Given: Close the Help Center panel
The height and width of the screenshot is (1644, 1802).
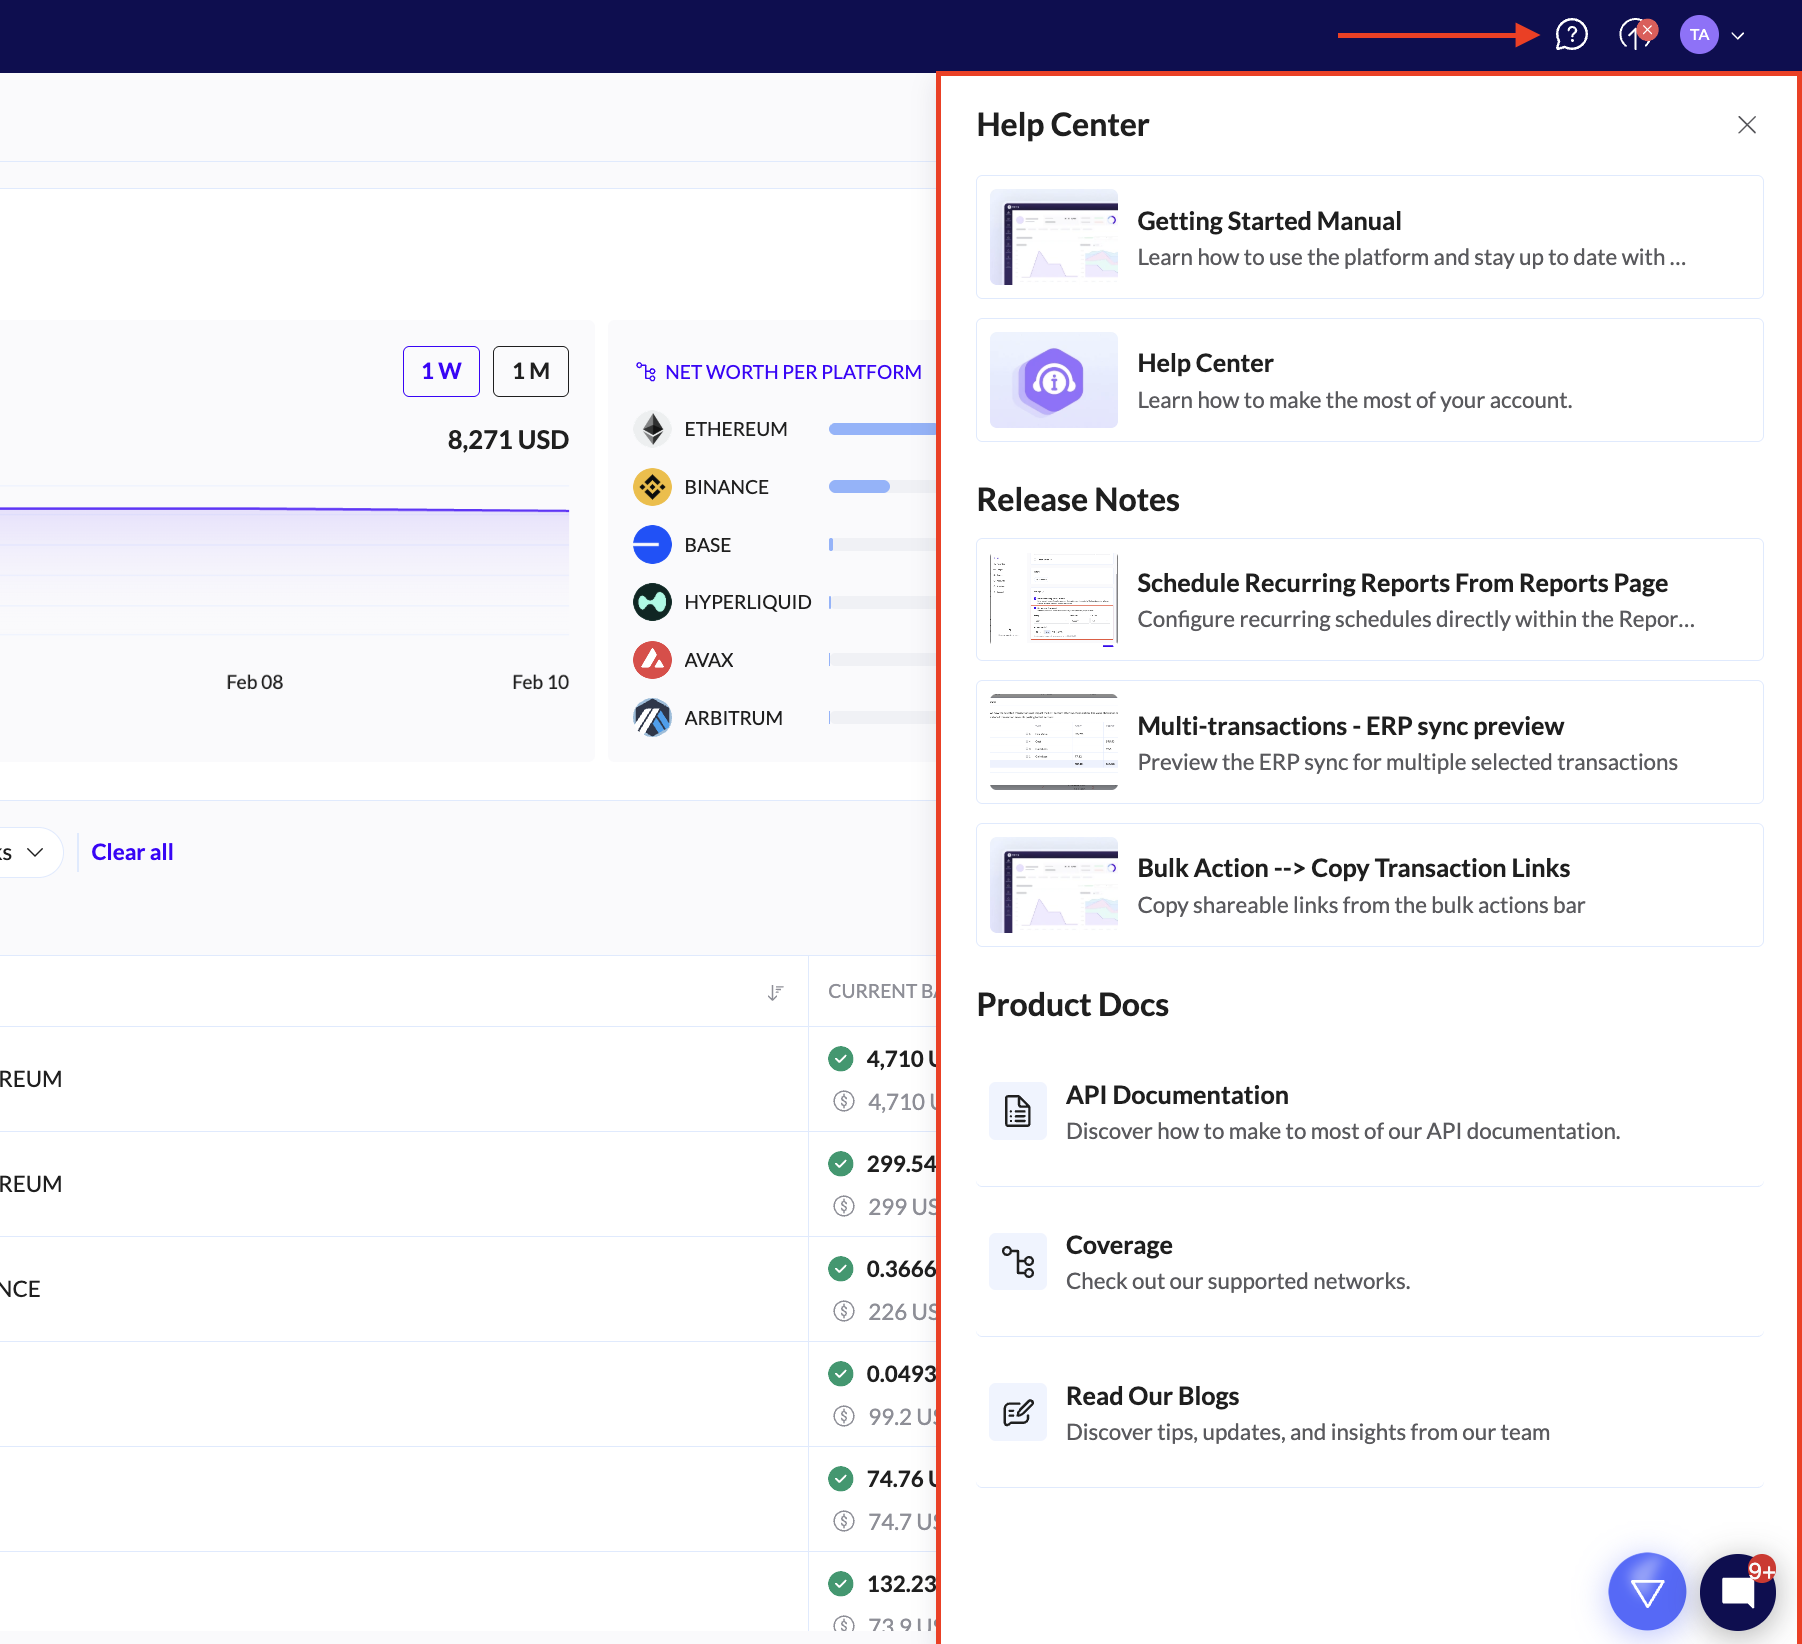Looking at the screenshot, I should coord(1746,125).
